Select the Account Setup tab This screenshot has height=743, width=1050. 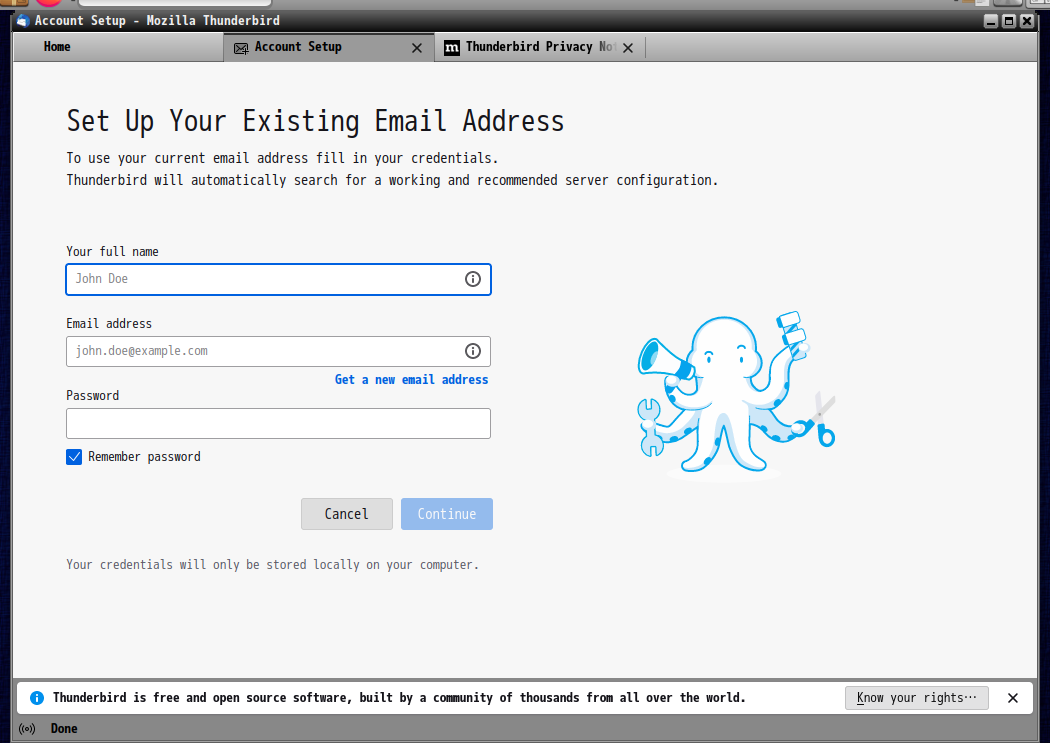329,47
